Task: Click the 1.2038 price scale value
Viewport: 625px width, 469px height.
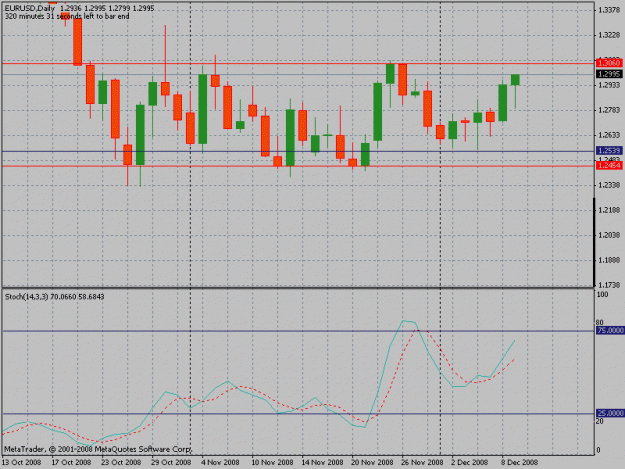Action: (x=609, y=235)
